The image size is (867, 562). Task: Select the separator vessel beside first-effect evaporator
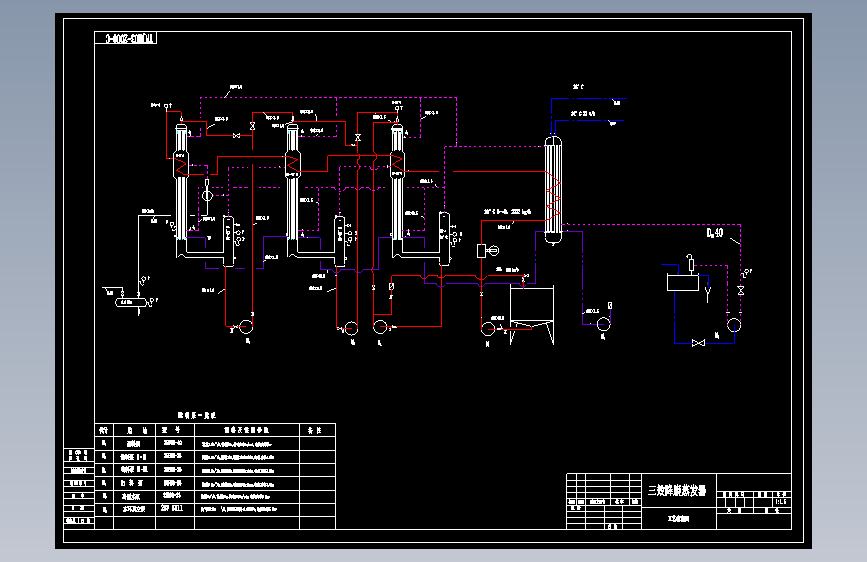(228, 241)
